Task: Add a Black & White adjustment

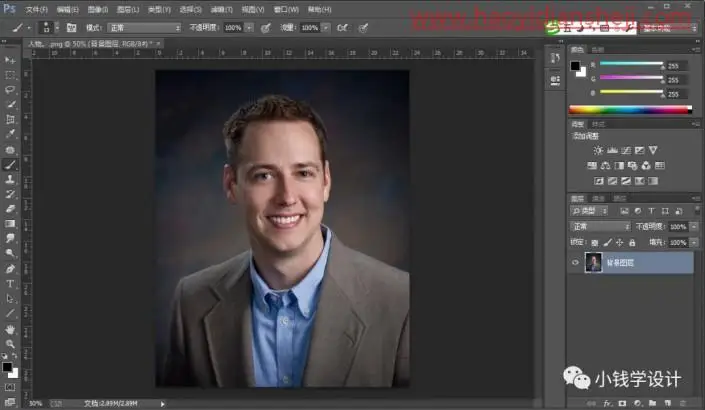Action: coord(619,165)
